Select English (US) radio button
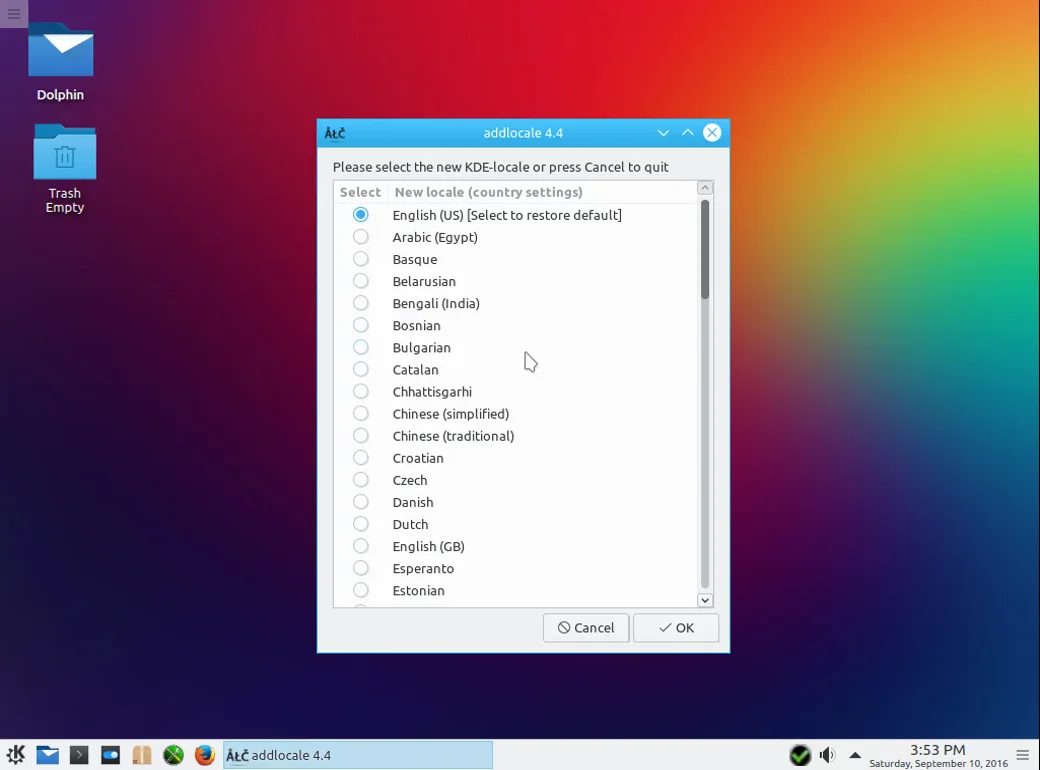The width and height of the screenshot is (1040, 770). (x=361, y=215)
